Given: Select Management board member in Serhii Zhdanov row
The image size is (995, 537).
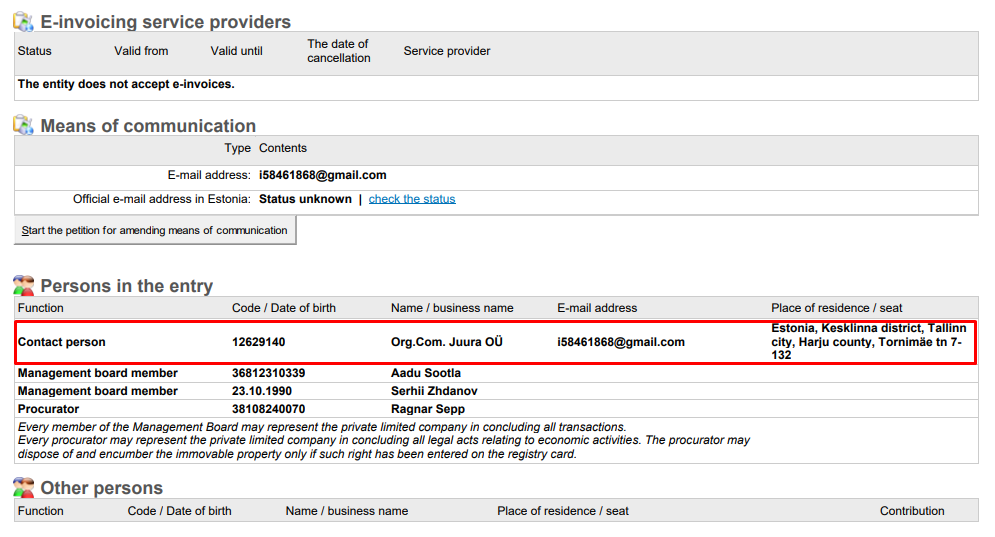Looking at the screenshot, I should (x=98, y=391).
